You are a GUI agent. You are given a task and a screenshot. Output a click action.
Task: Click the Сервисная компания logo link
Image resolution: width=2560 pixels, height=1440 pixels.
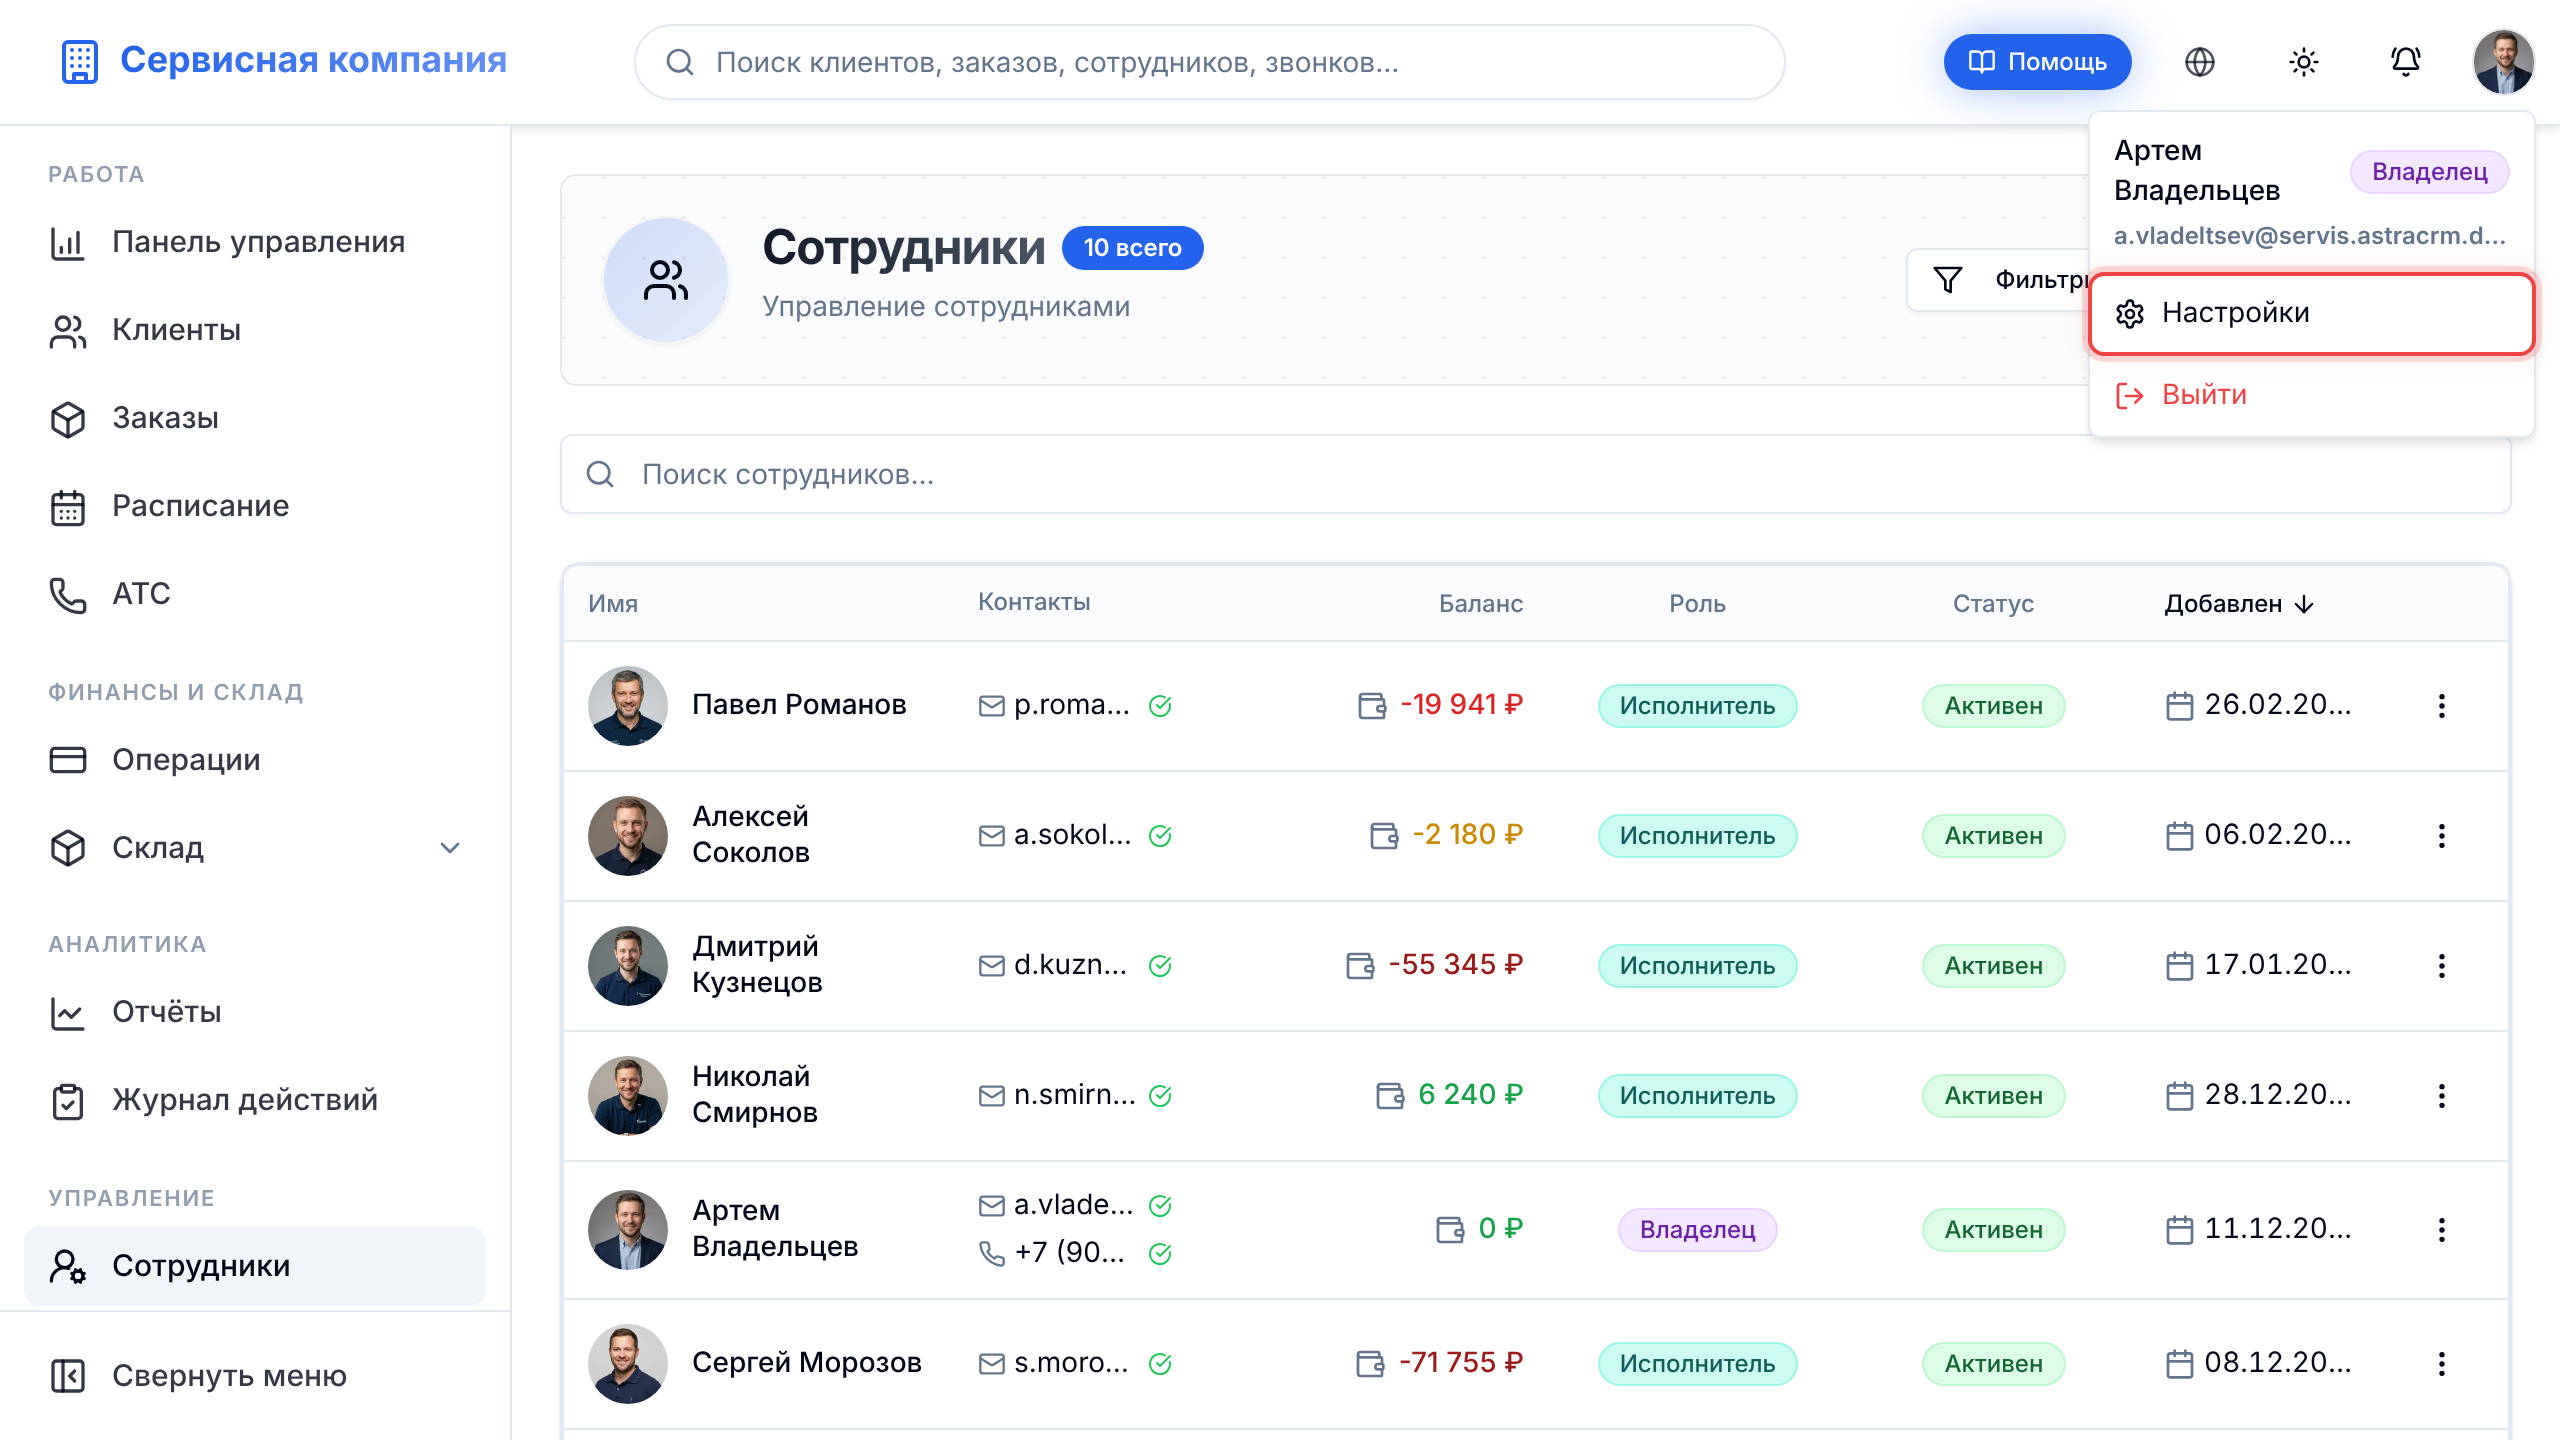(x=283, y=61)
